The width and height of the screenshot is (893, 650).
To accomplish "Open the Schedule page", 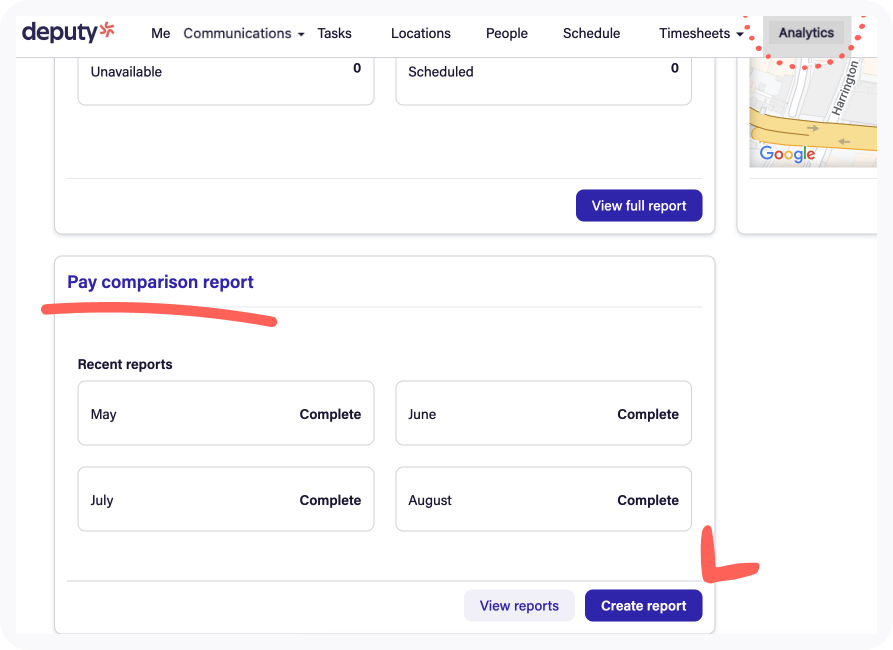I will click(x=591, y=33).
